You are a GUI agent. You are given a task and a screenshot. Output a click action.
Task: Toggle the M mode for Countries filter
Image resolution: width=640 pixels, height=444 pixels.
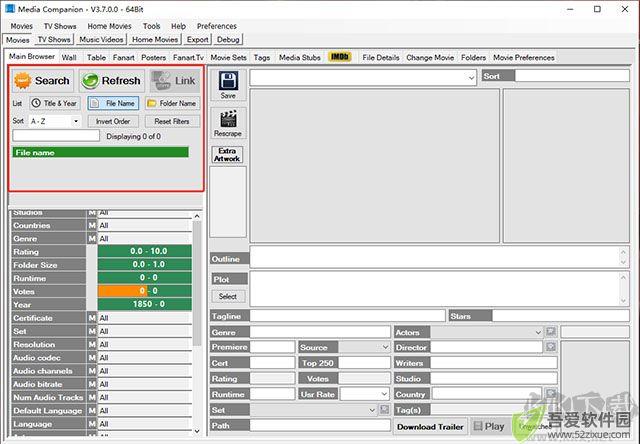click(x=92, y=225)
